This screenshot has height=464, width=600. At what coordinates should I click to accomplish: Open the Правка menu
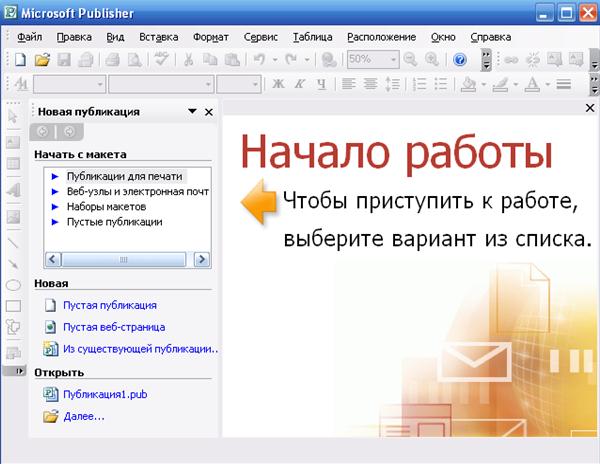74,37
